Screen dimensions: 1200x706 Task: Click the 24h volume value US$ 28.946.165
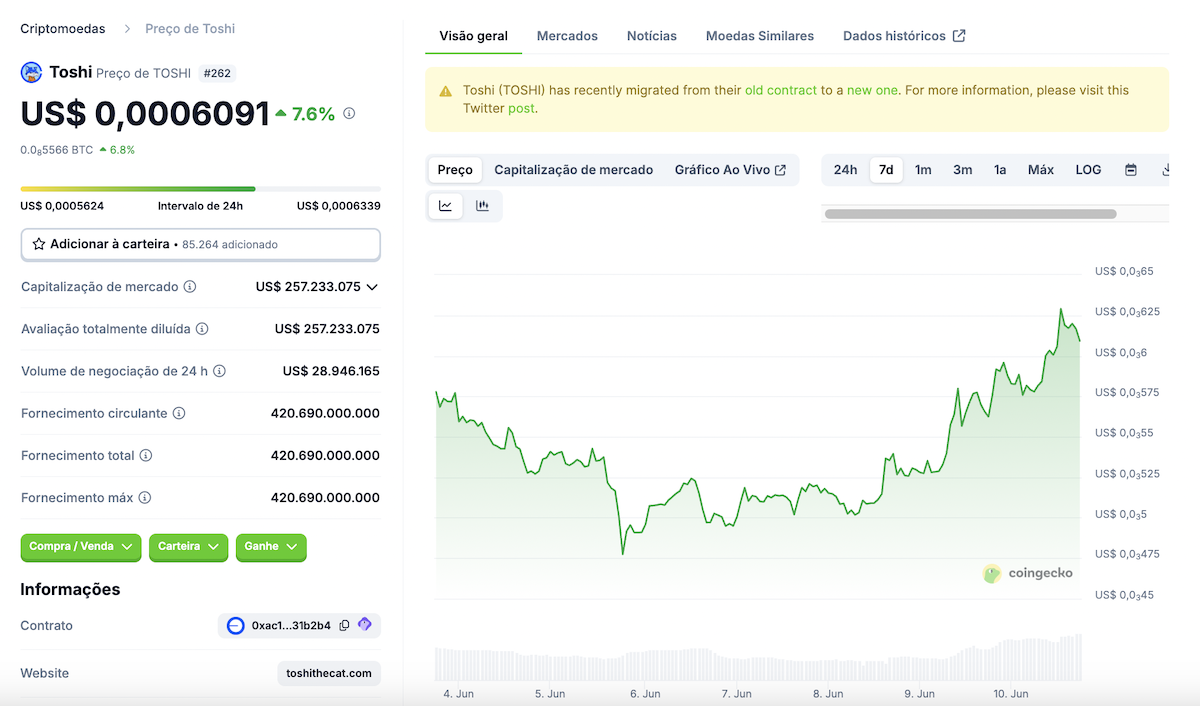pyautogui.click(x=331, y=371)
